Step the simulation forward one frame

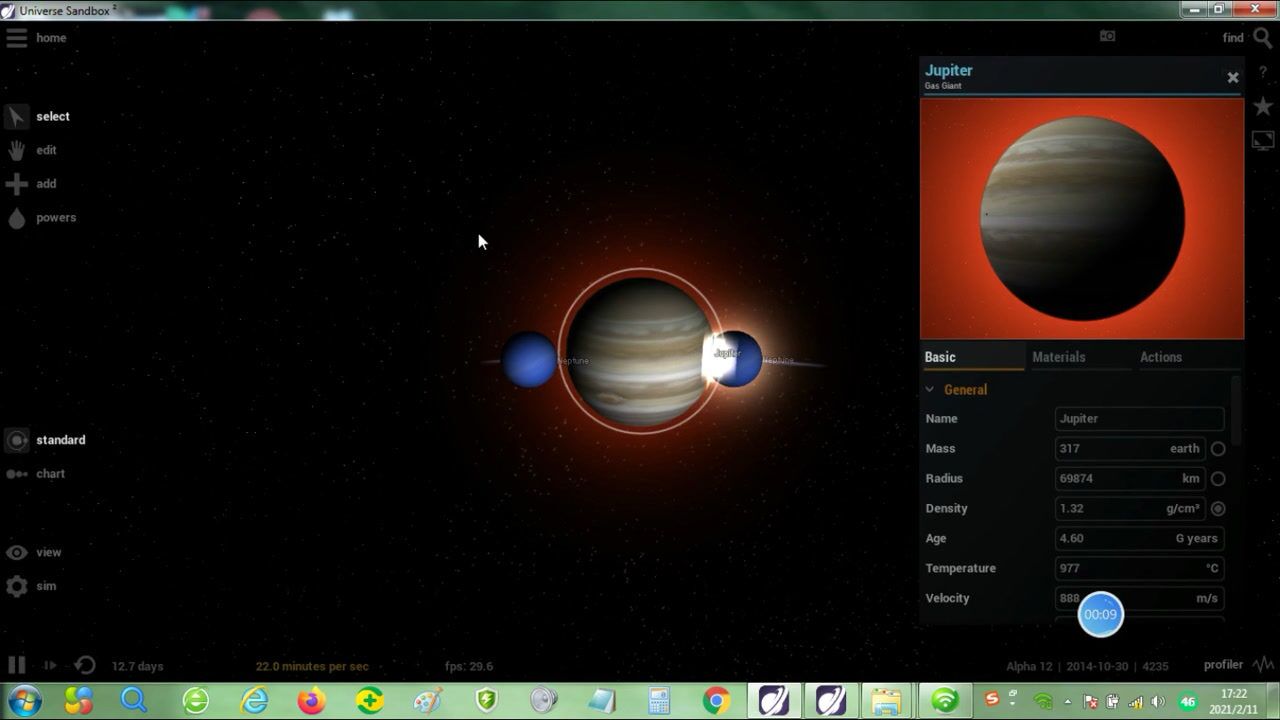click(x=49, y=665)
